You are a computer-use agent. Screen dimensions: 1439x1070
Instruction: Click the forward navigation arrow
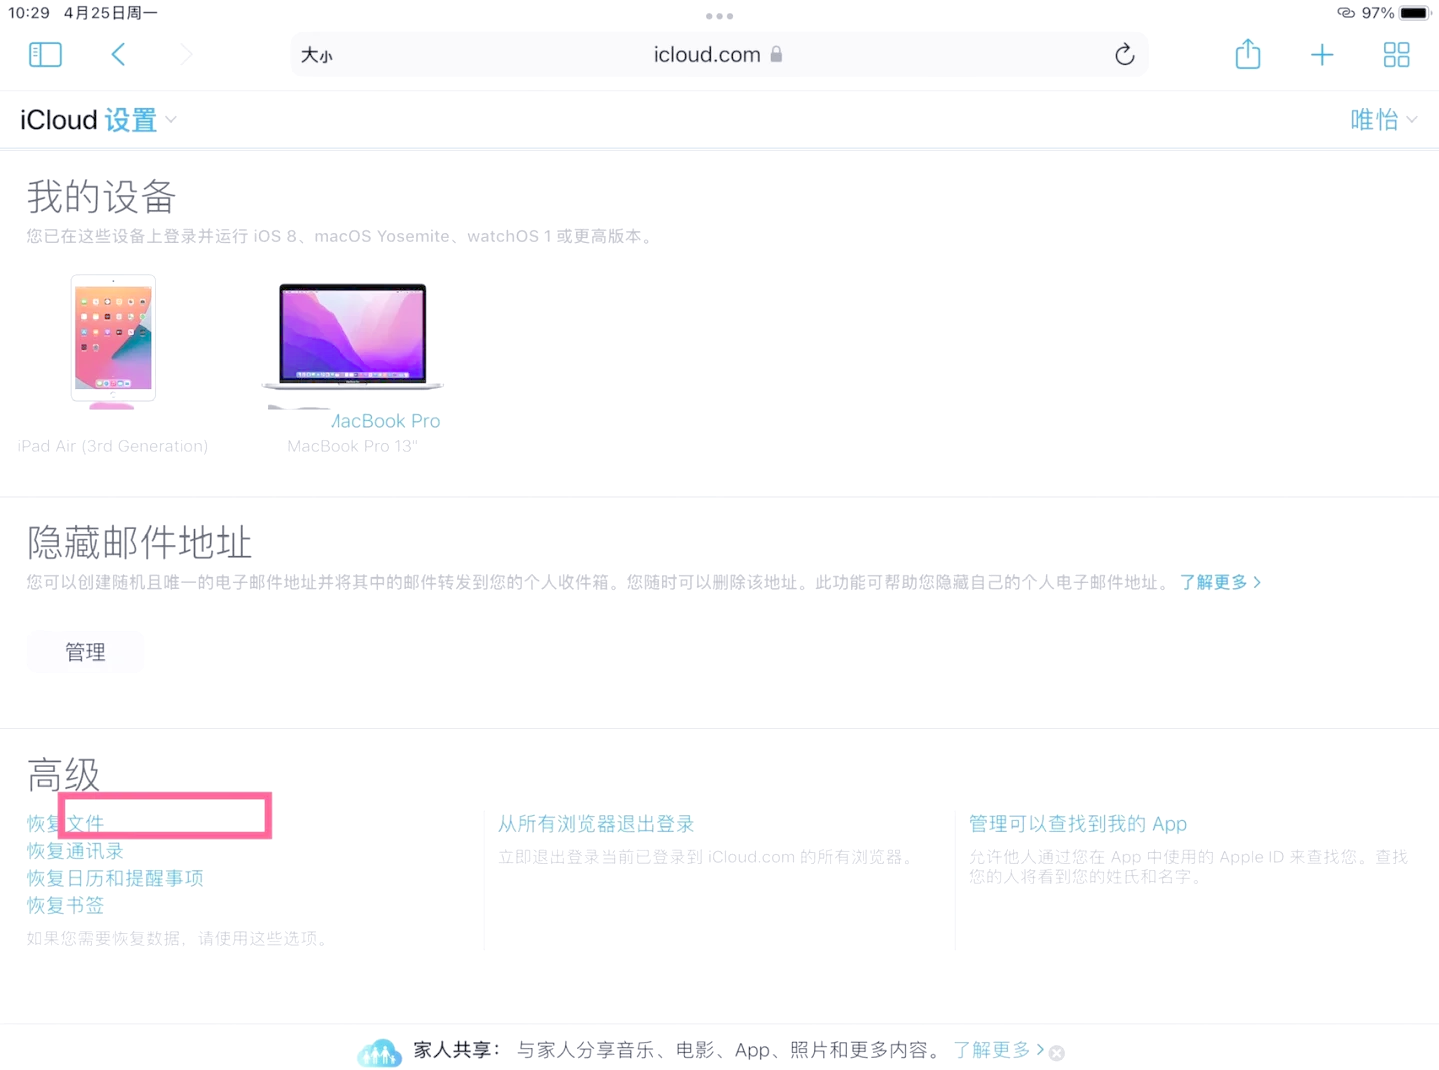tap(185, 54)
